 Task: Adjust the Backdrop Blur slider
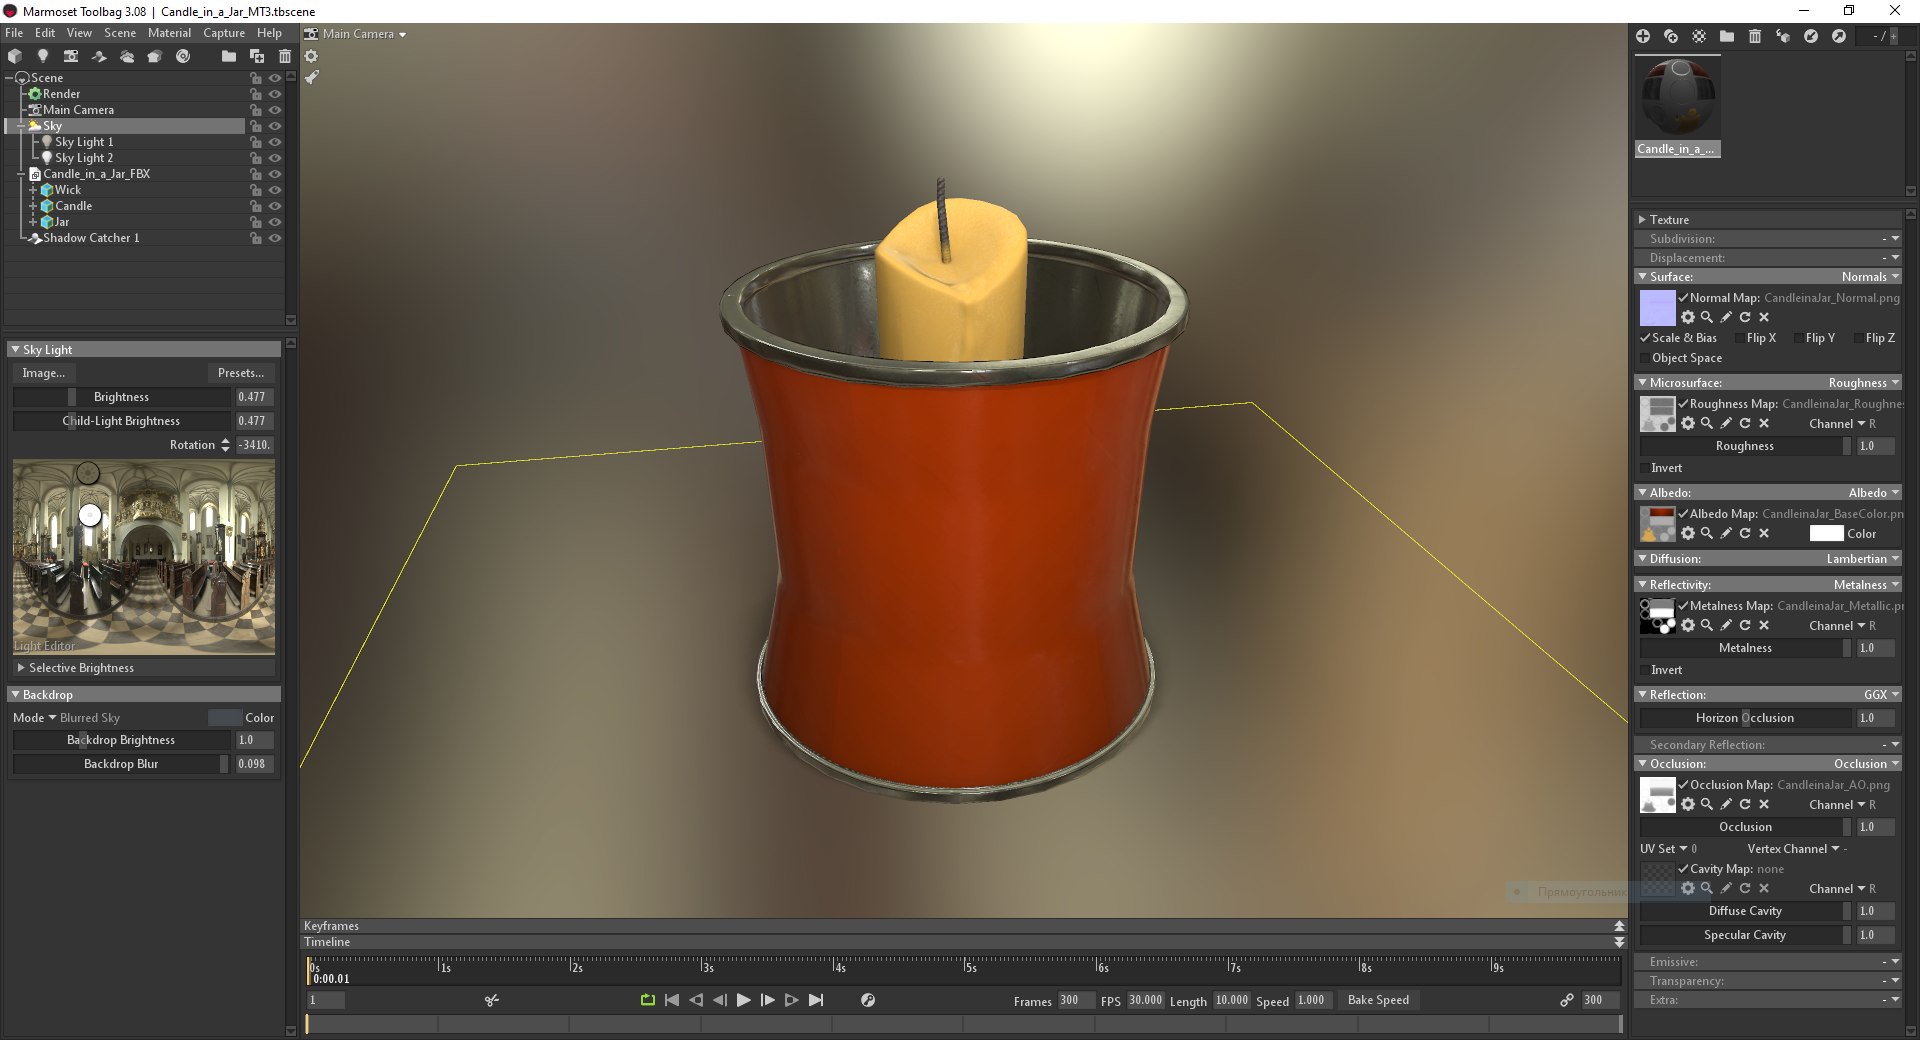tap(121, 764)
